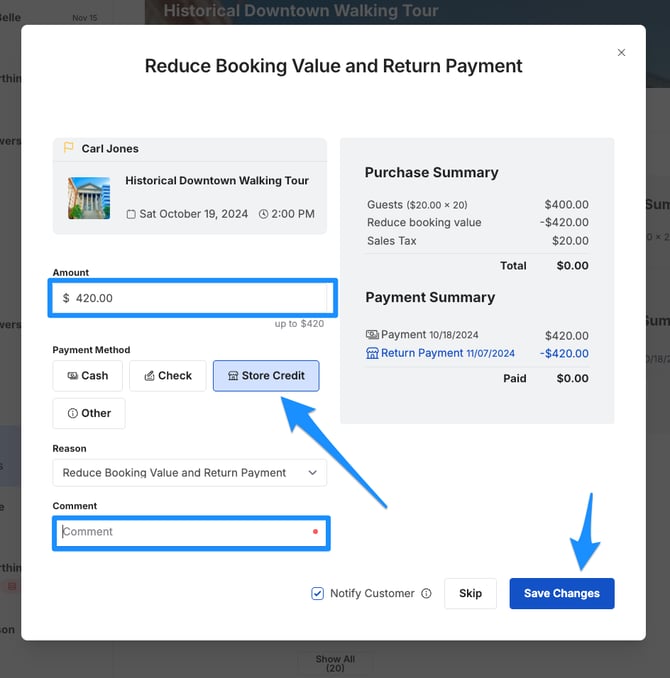
Task: Click the Sales Tax $20.00 amount
Action: point(570,241)
